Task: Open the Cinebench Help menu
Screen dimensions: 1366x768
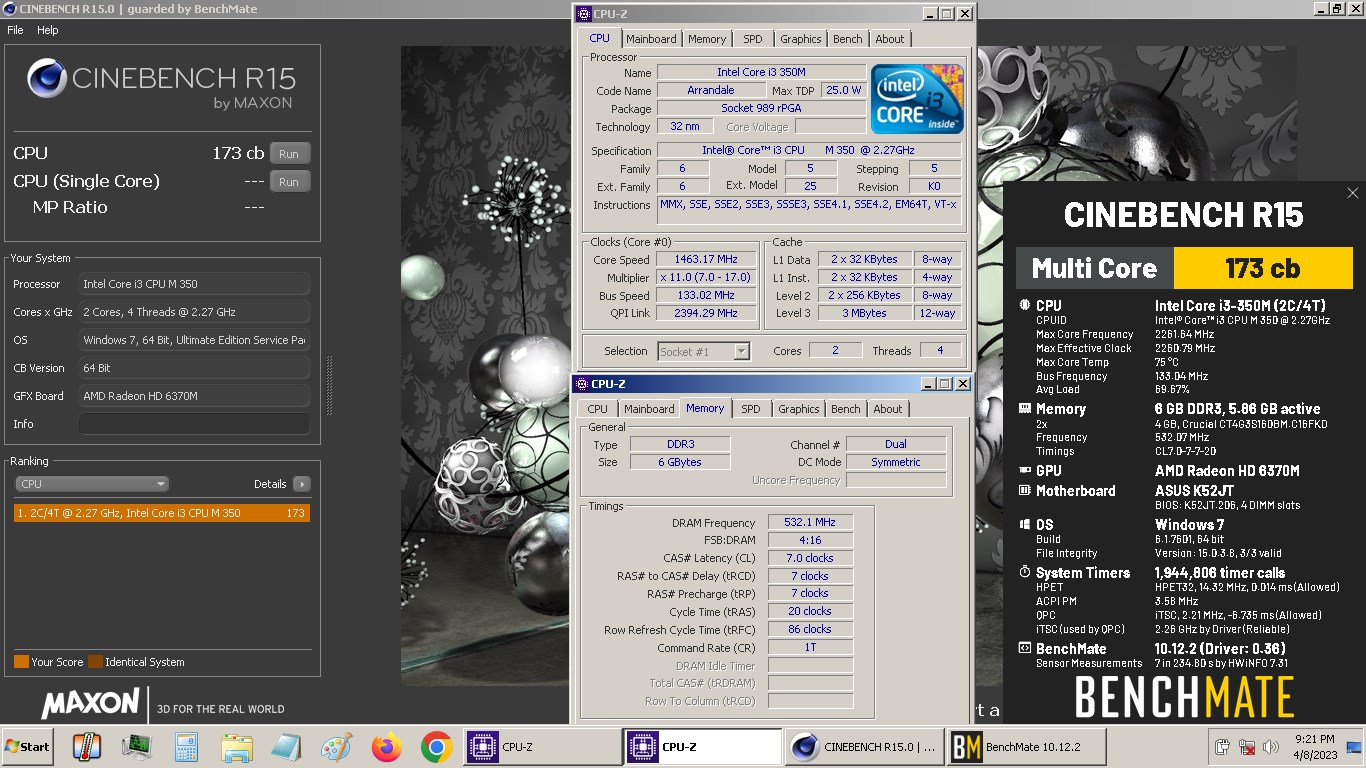Action: click(48, 30)
